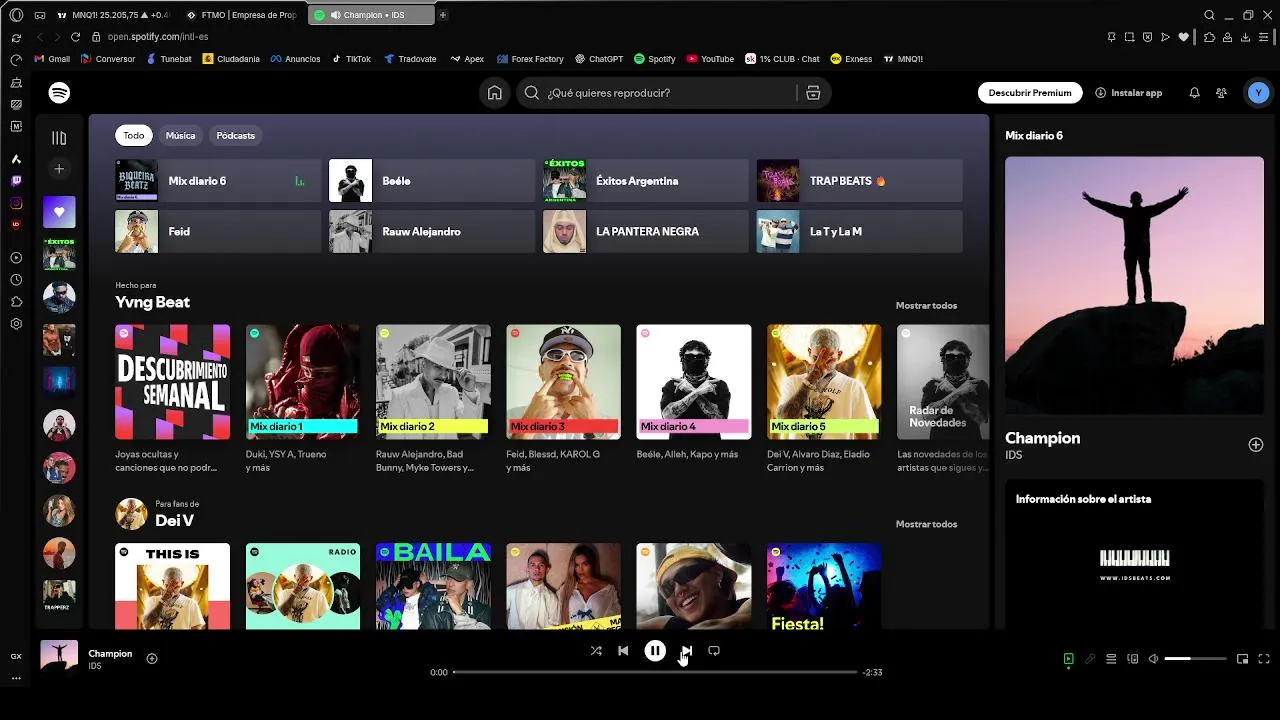Select the Todo filter chip
Viewport: 1280px width, 720px height.
134,136
